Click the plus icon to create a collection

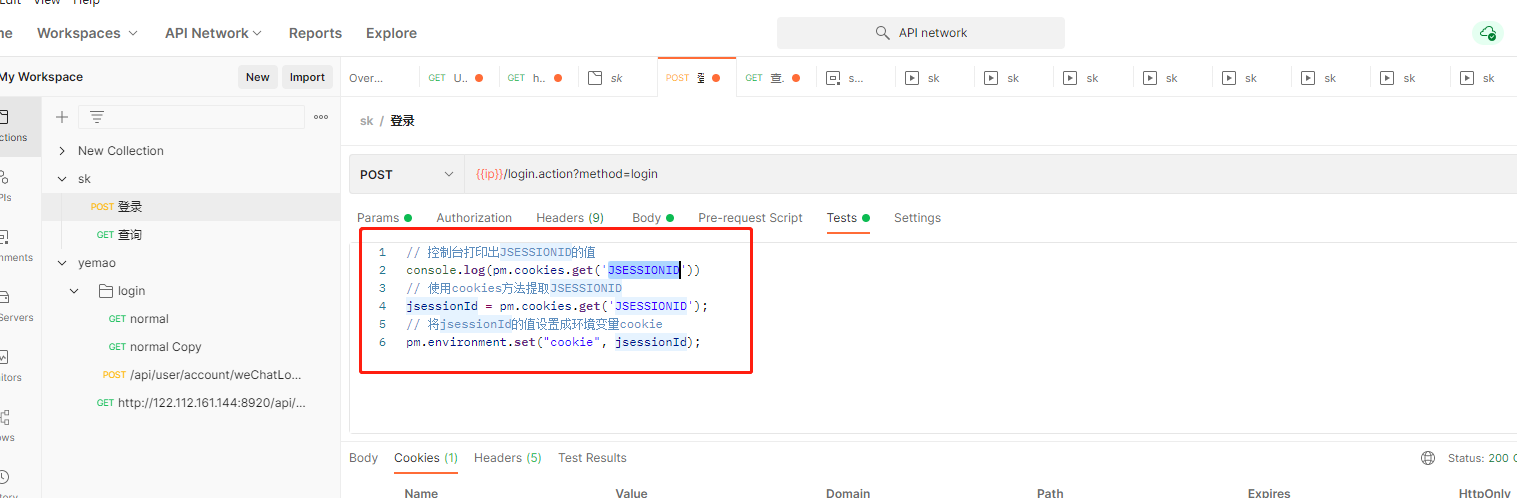pyautogui.click(x=62, y=117)
